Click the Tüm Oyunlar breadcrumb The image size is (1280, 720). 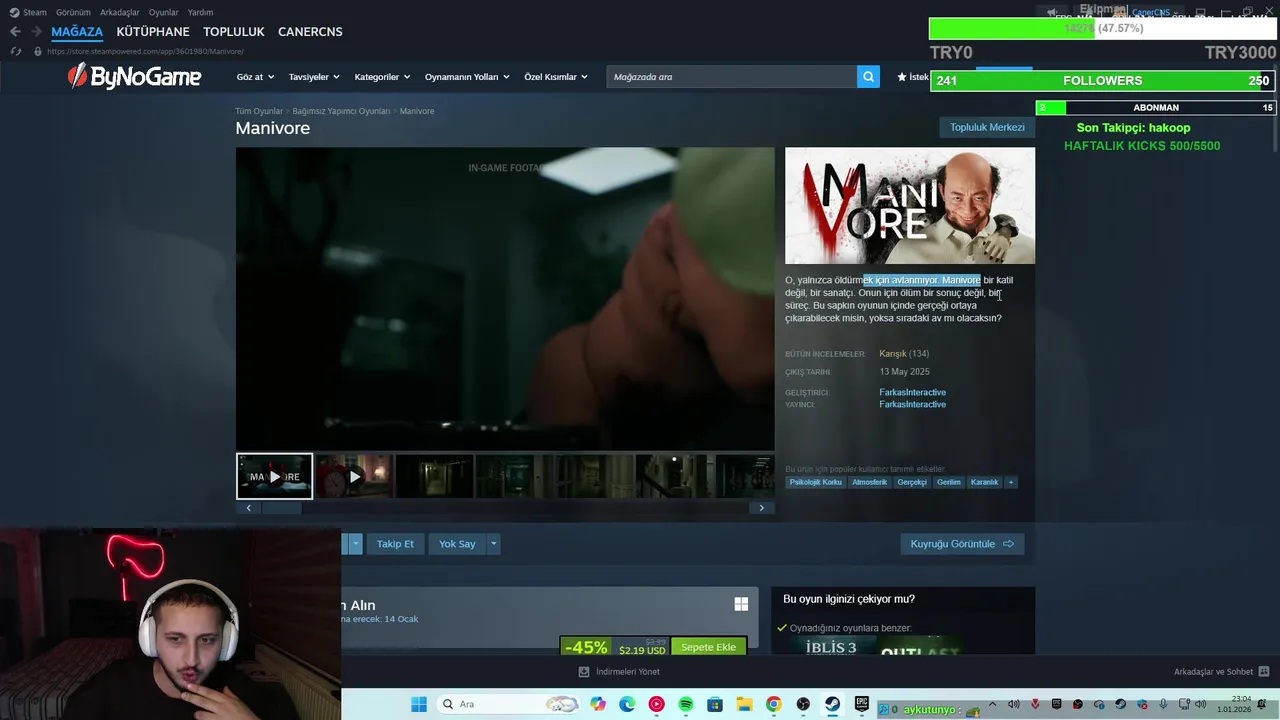point(259,111)
